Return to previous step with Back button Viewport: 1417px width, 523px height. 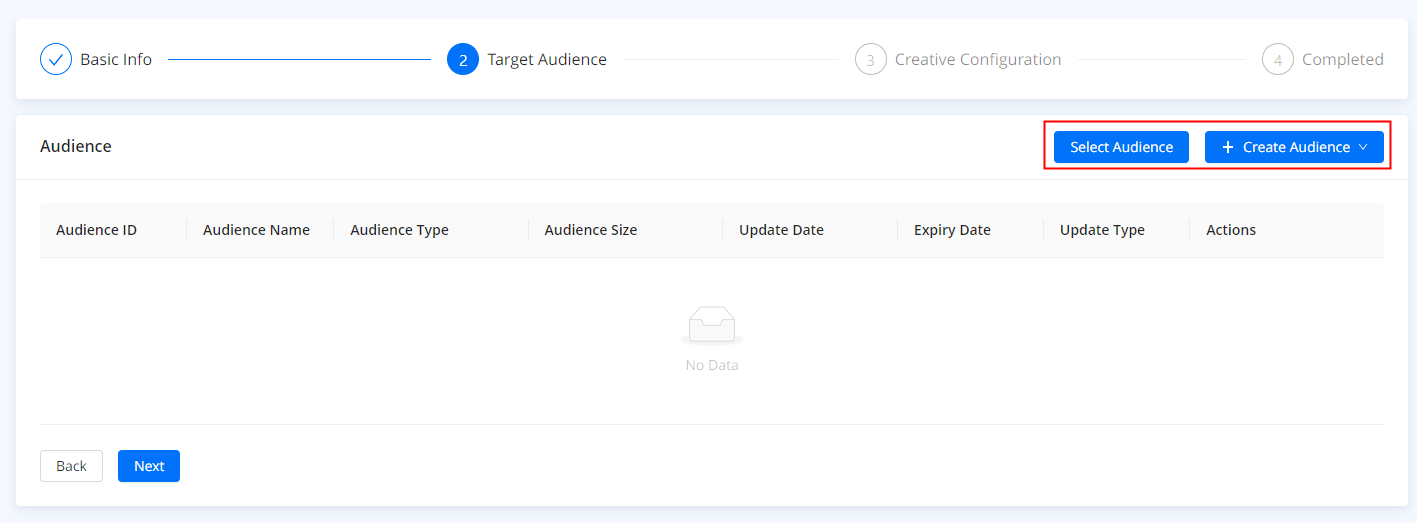[x=71, y=466]
